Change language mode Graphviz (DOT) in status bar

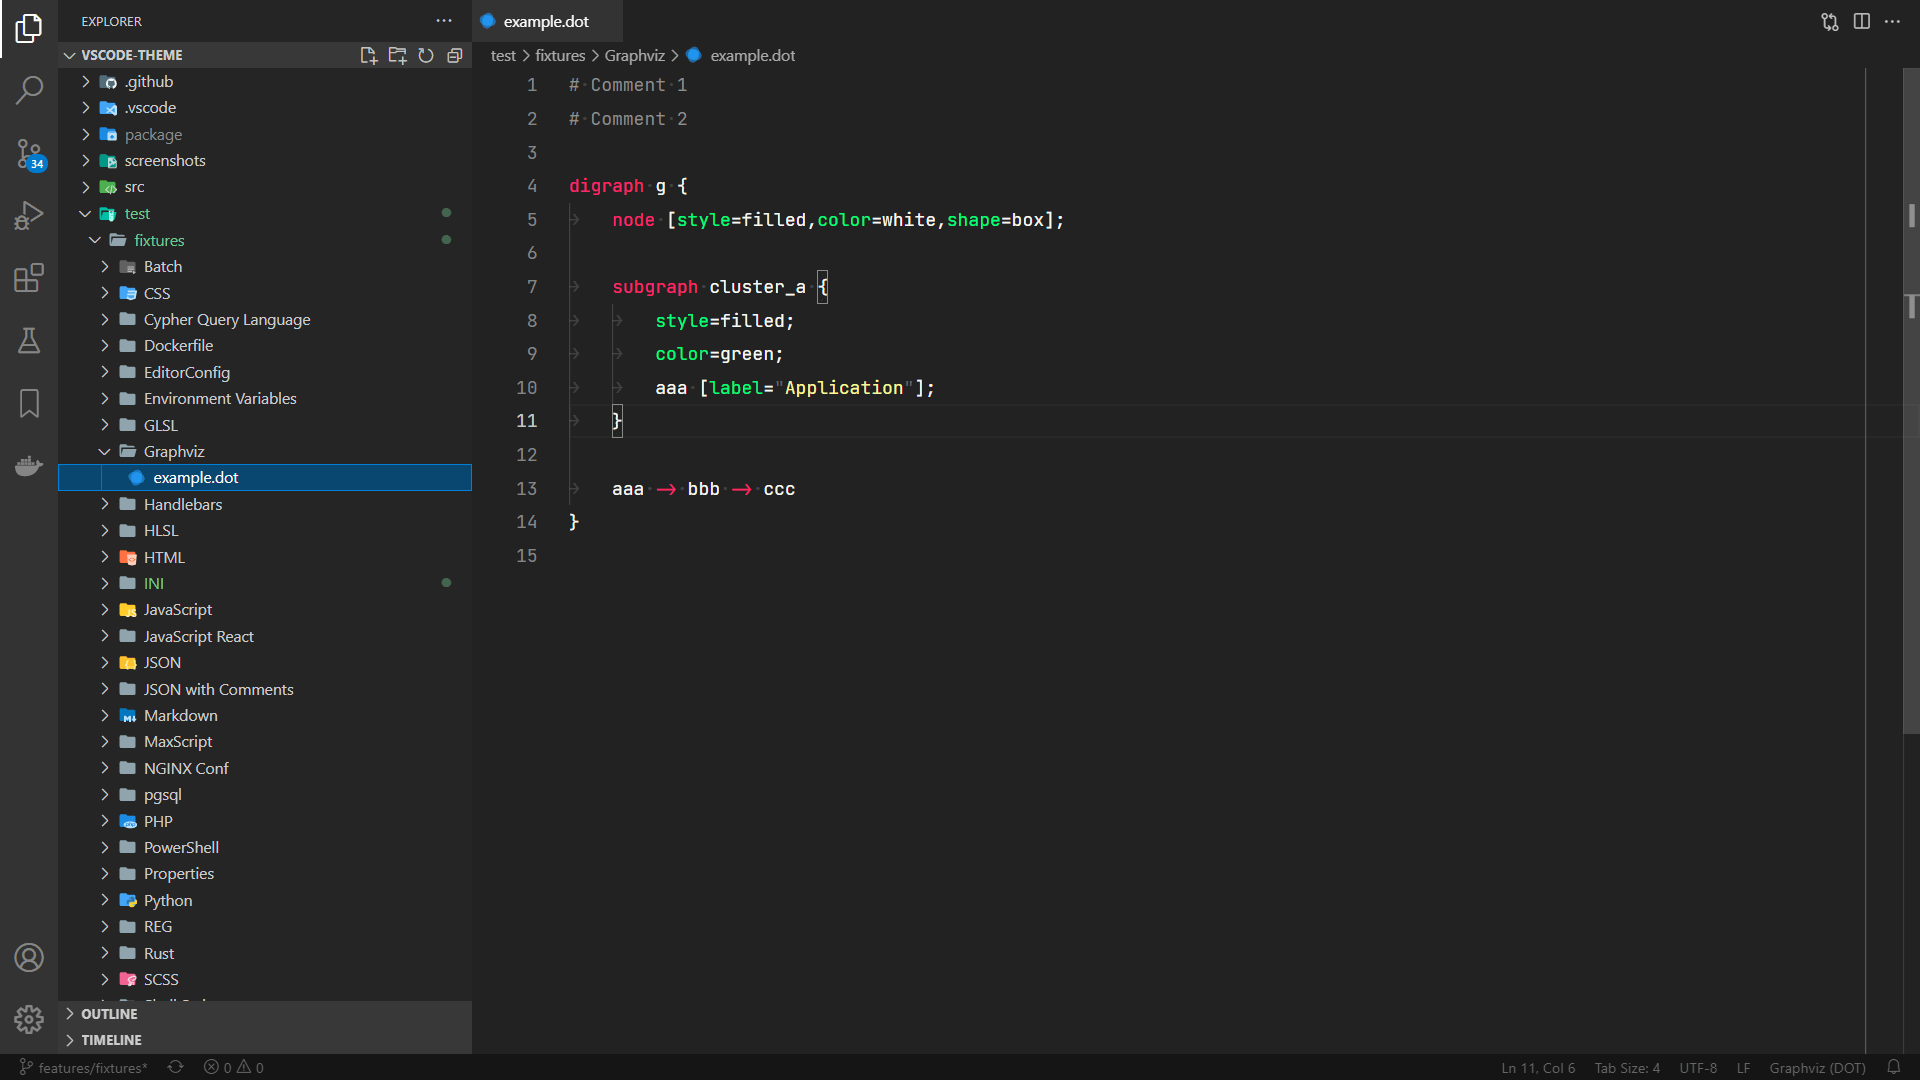point(1817,1067)
